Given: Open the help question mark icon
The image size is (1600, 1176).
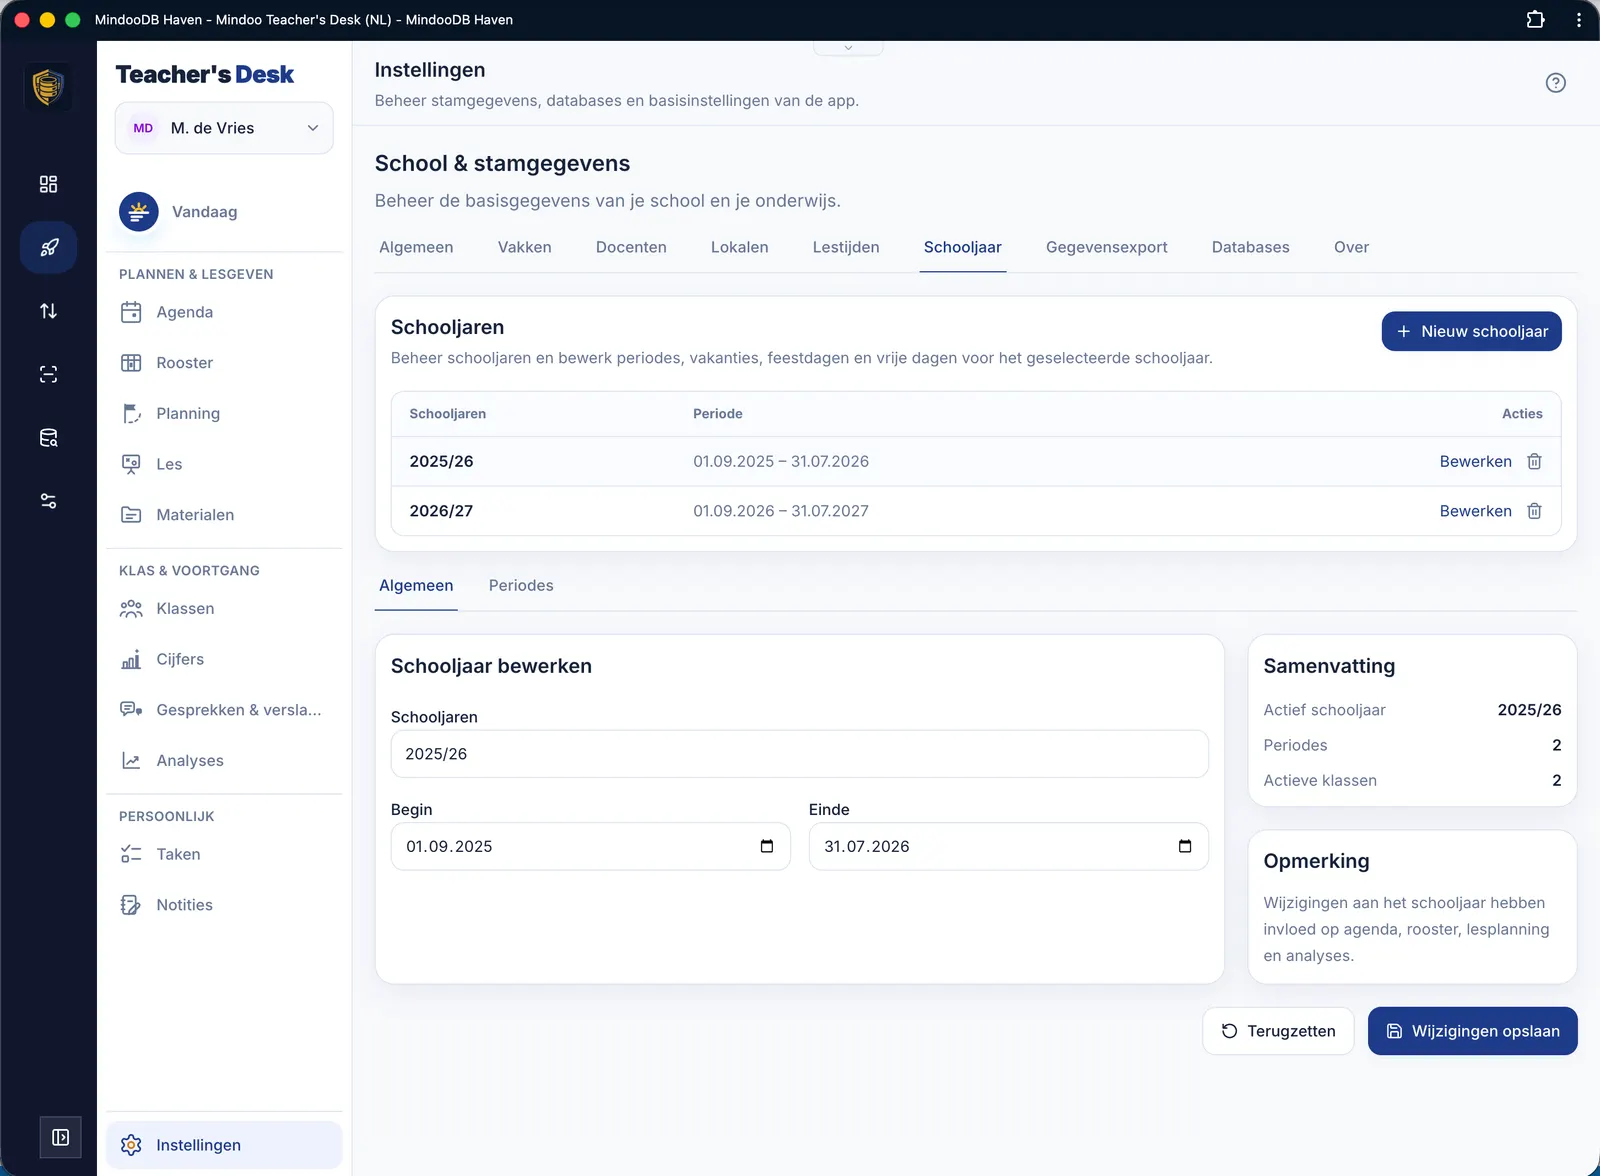Looking at the screenshot, I should click(x=1555, y=83).
